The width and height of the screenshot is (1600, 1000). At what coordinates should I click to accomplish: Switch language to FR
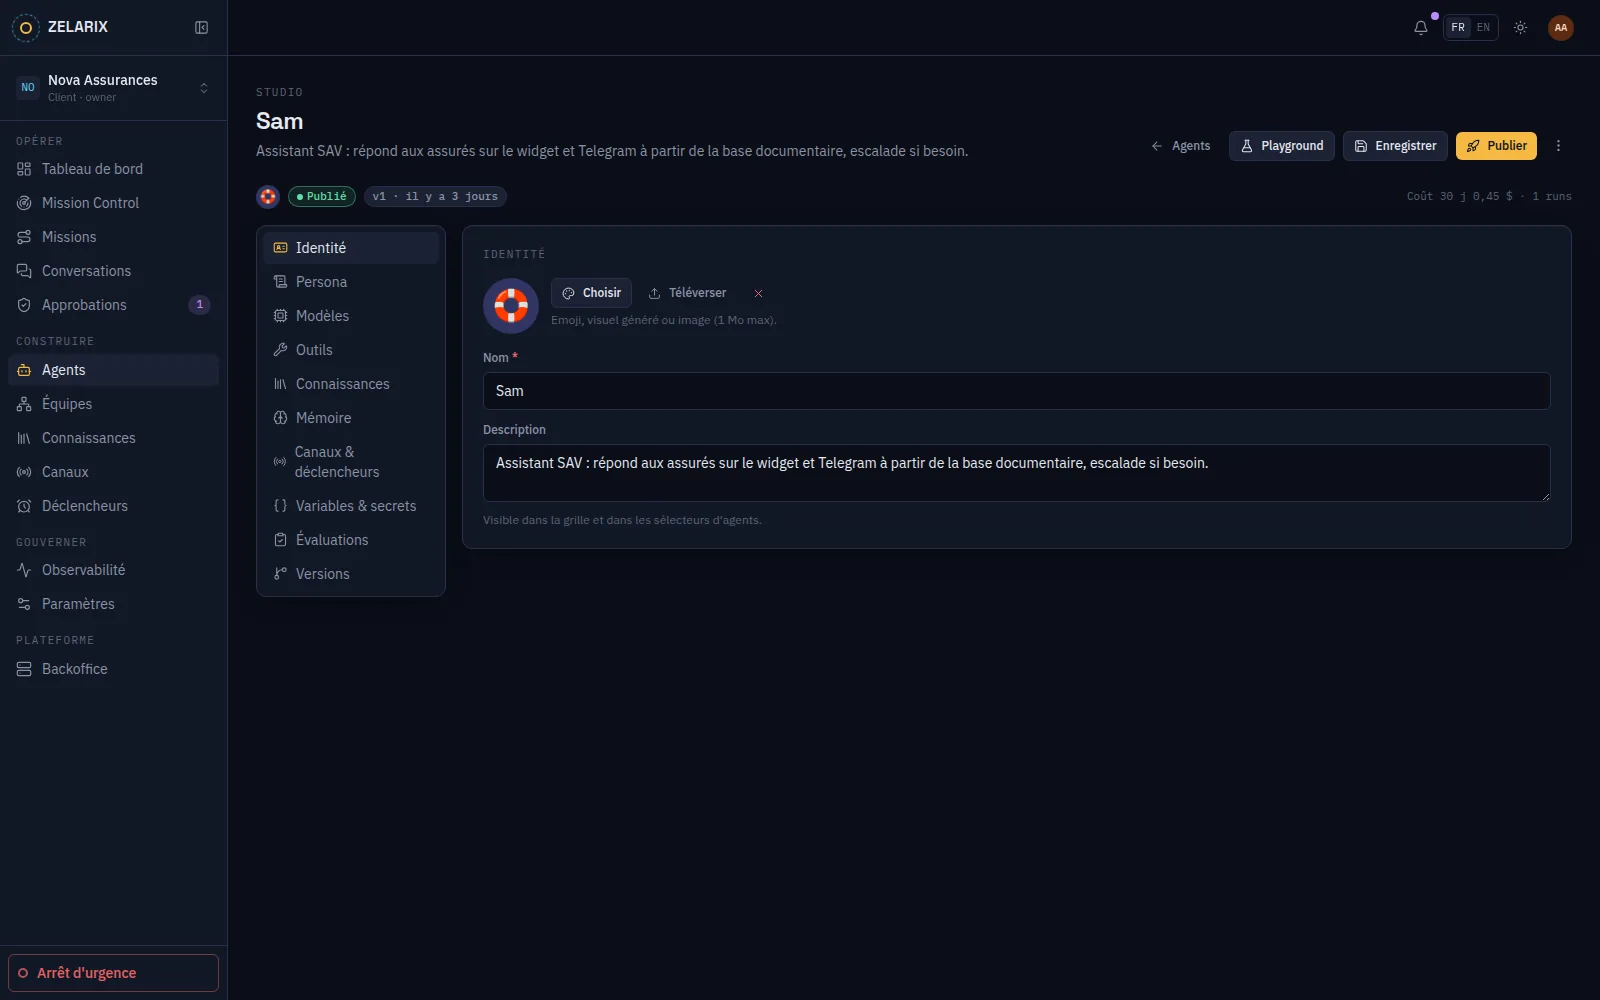coord(1458,27)
